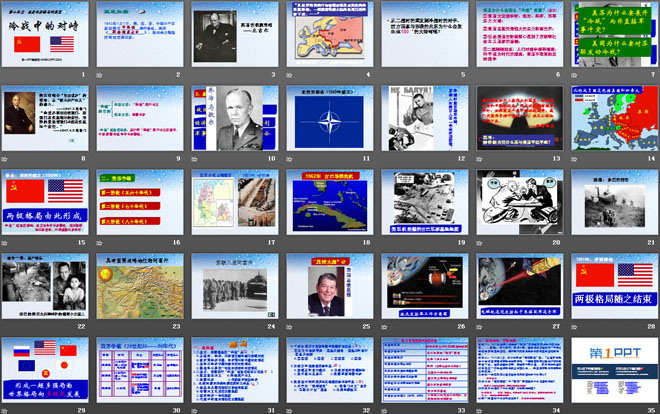This screenshot has height=414, width=660.
Task: Click the animation star icon under slide 29
Action: coord(4,410)
